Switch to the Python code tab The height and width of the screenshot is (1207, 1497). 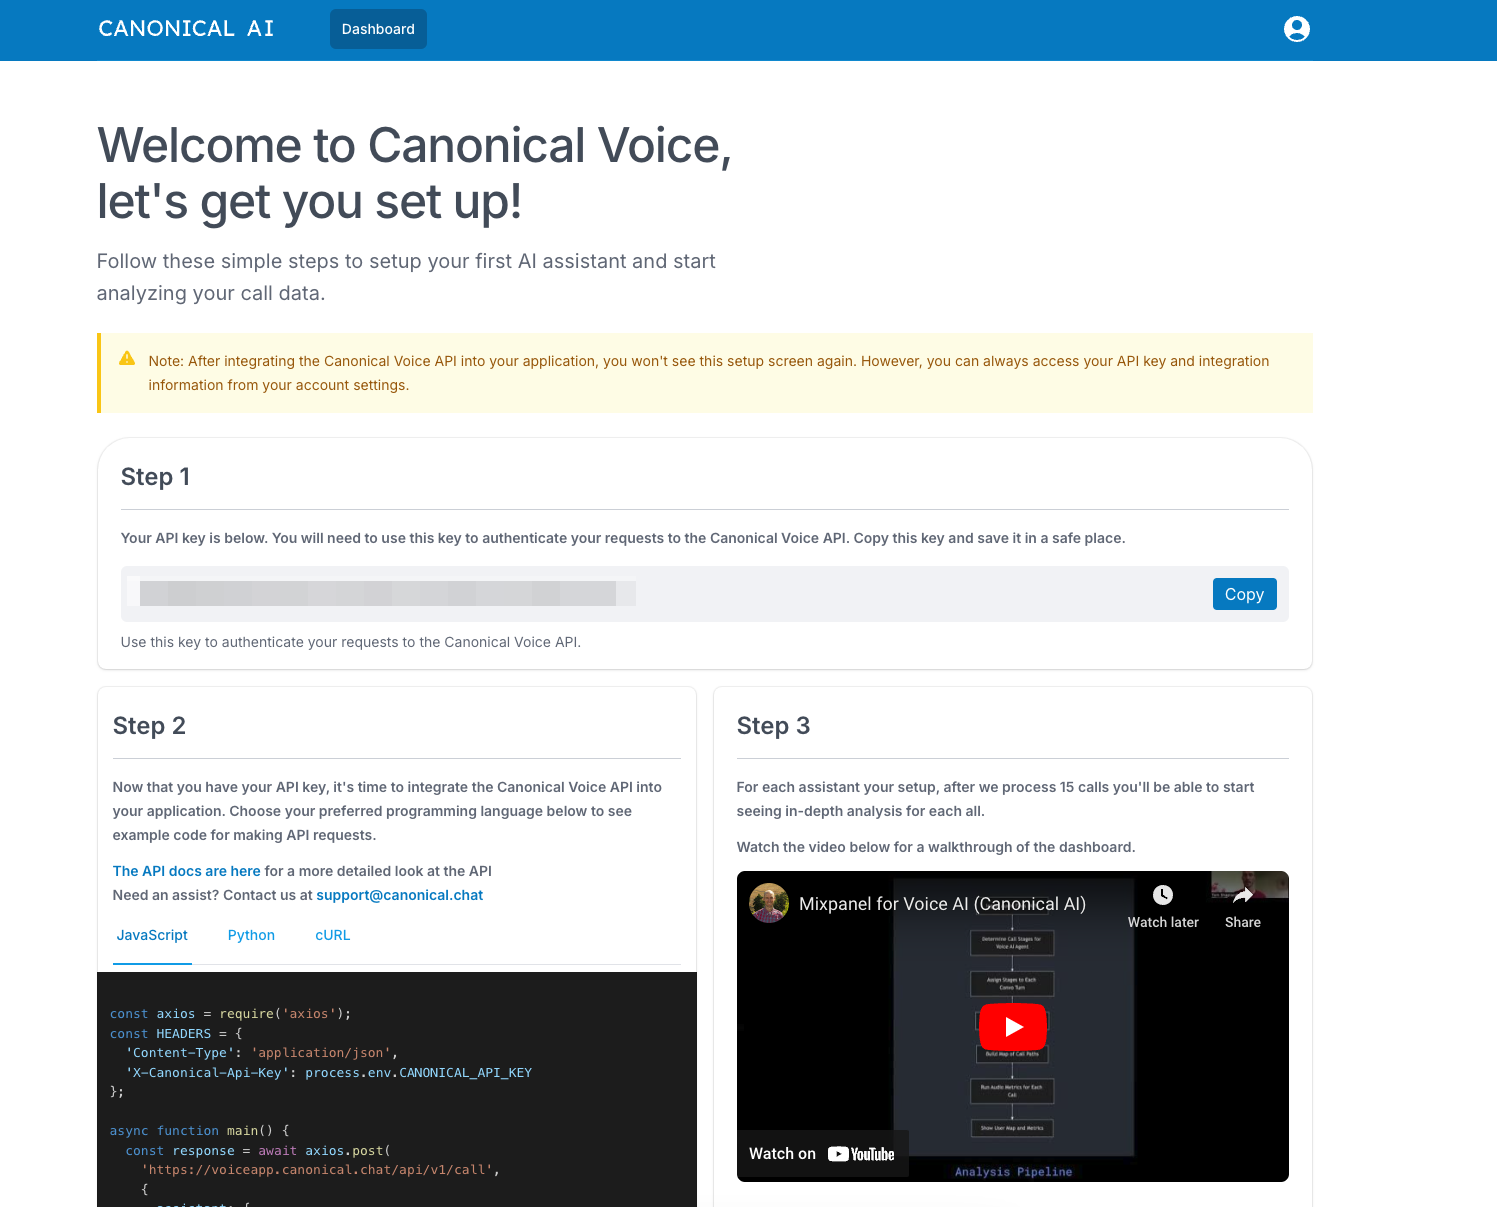[251, 936]
